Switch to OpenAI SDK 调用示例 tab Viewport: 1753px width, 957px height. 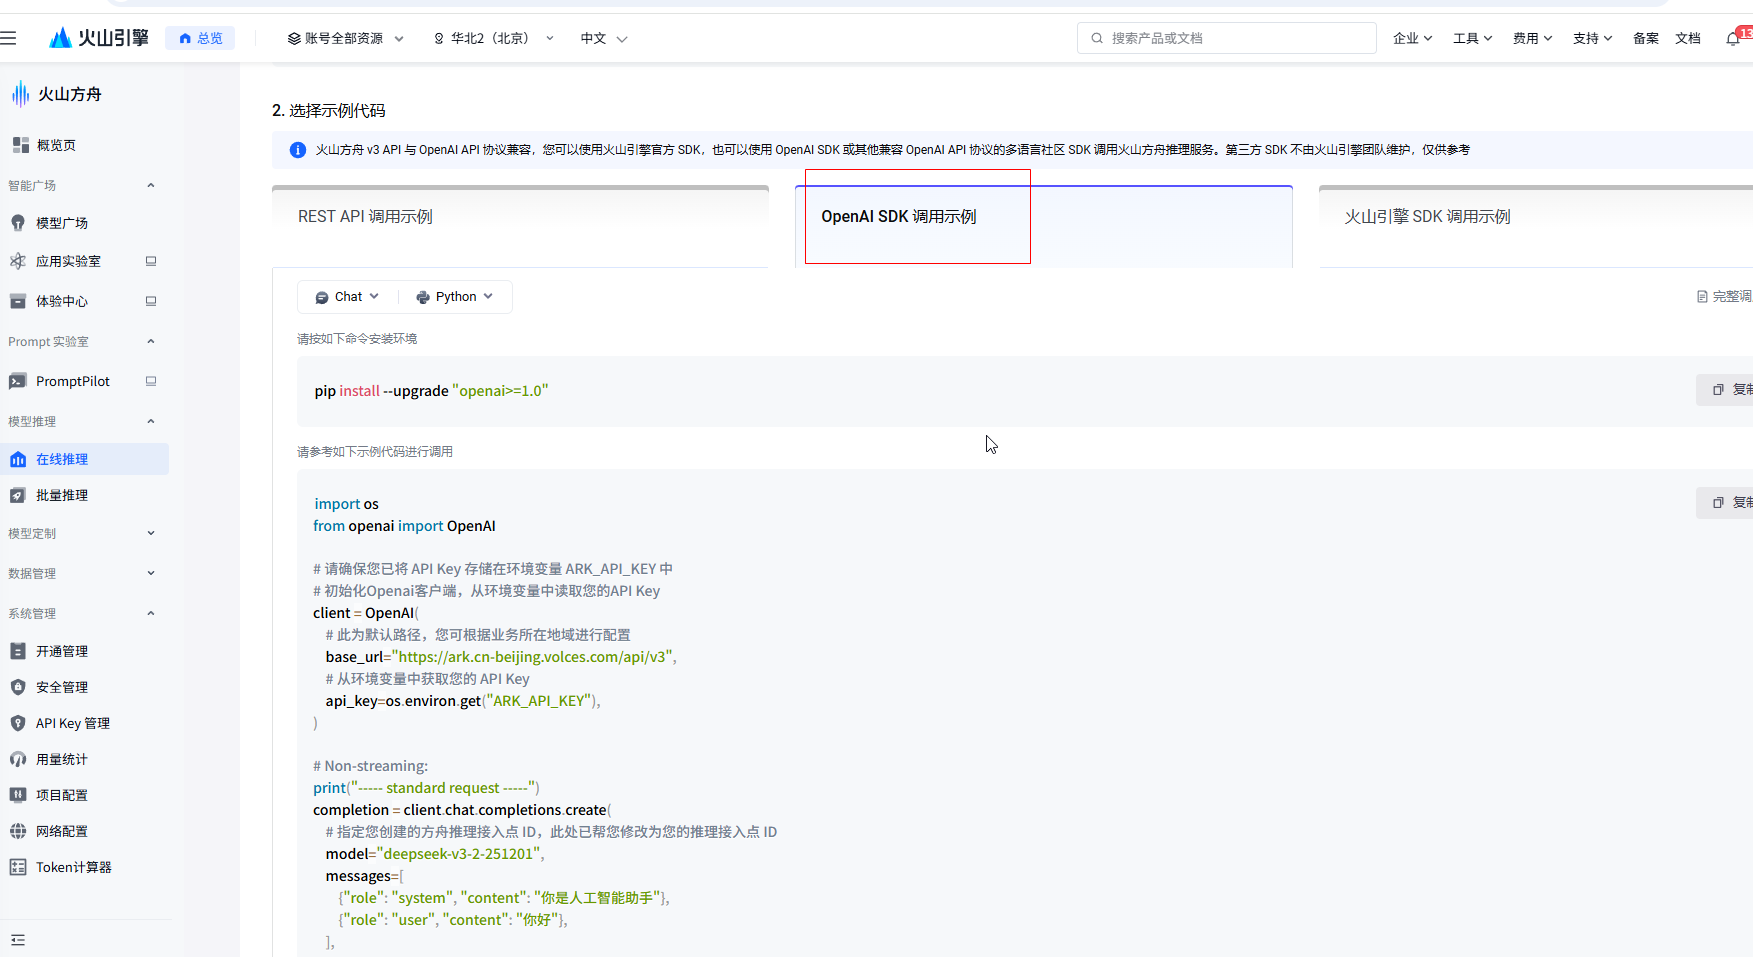pos(1044,226)
